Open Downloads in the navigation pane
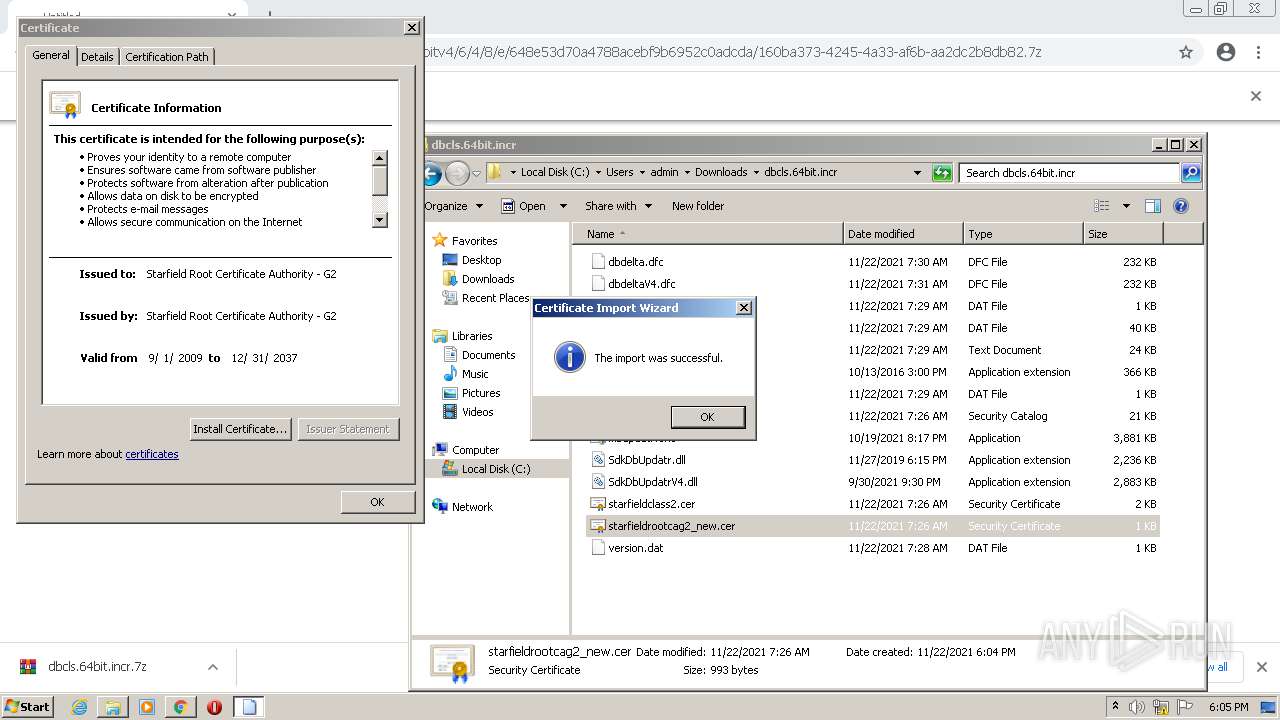 point(488,279)
